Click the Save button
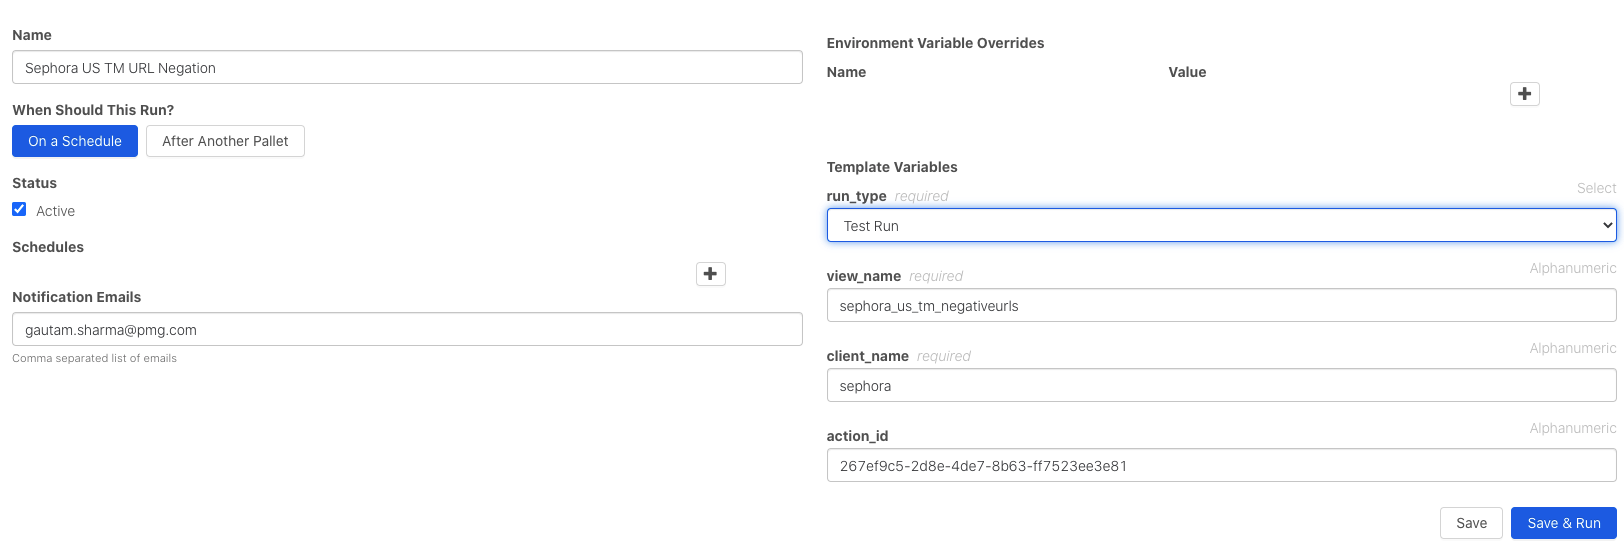 (x=1471, y=523)
